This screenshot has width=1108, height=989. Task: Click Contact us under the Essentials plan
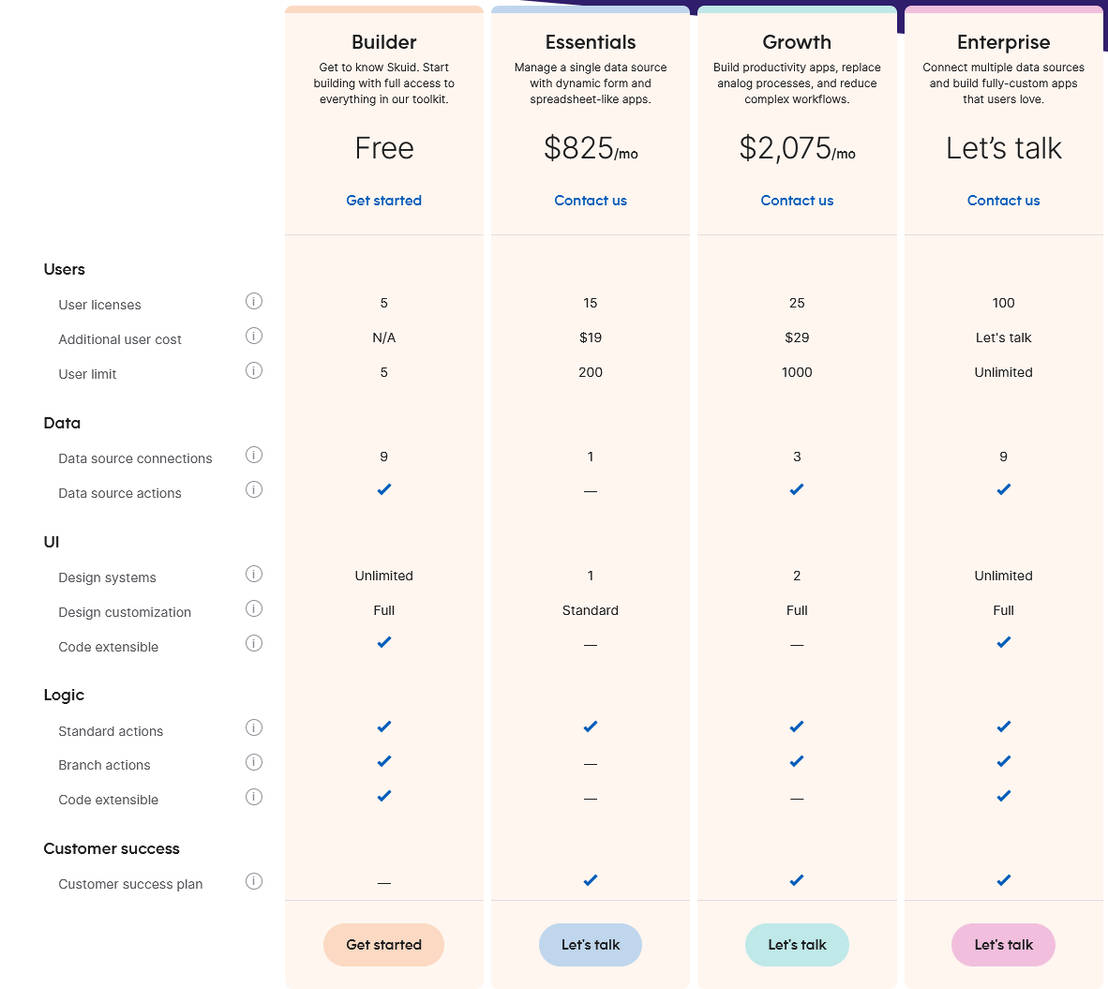pyautogui.click(x=590, y=200)
